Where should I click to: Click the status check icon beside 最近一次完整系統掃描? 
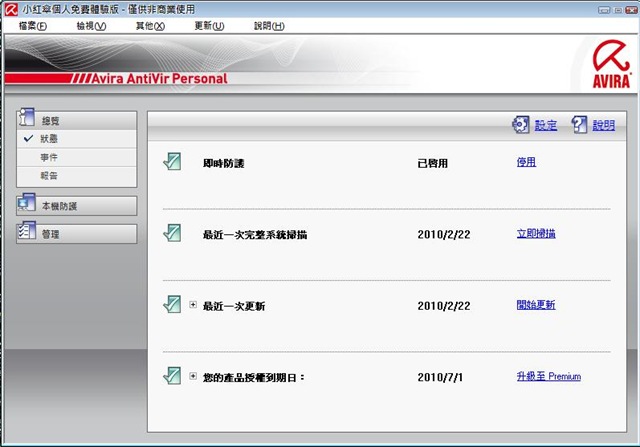(x=172, y=233)
